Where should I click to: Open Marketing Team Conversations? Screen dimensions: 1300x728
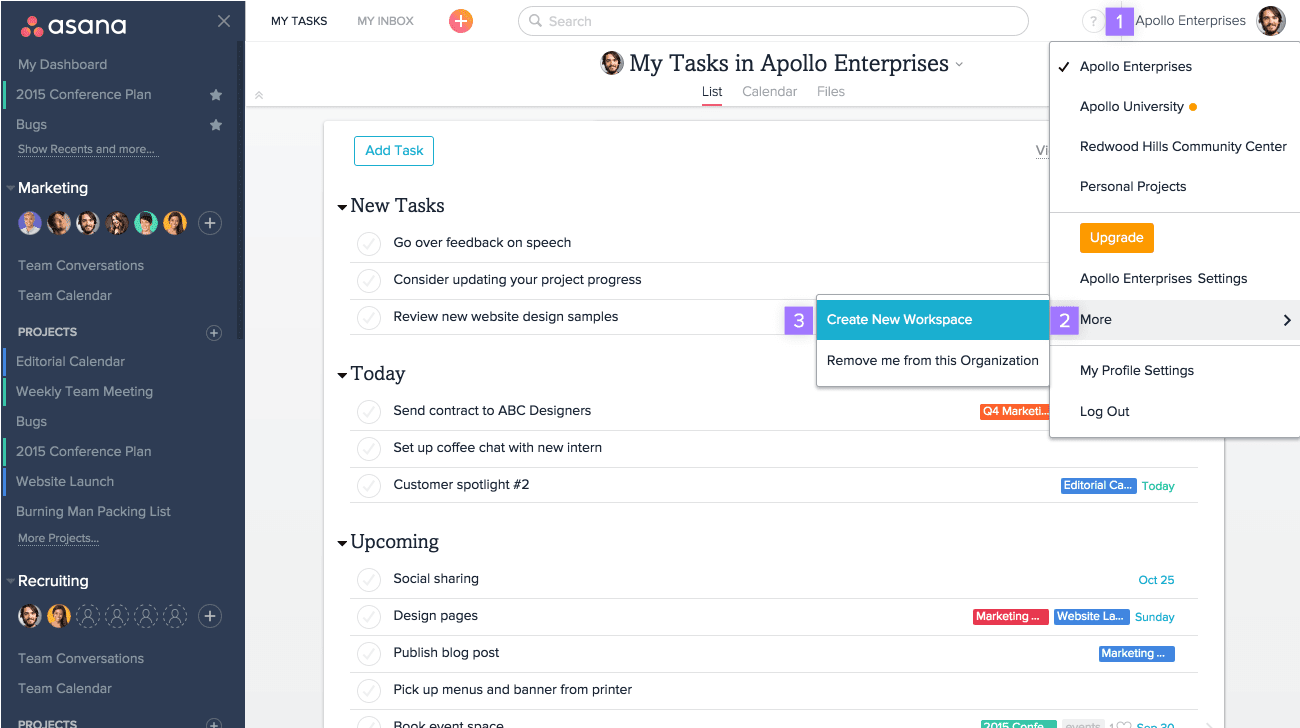[81, 266]
